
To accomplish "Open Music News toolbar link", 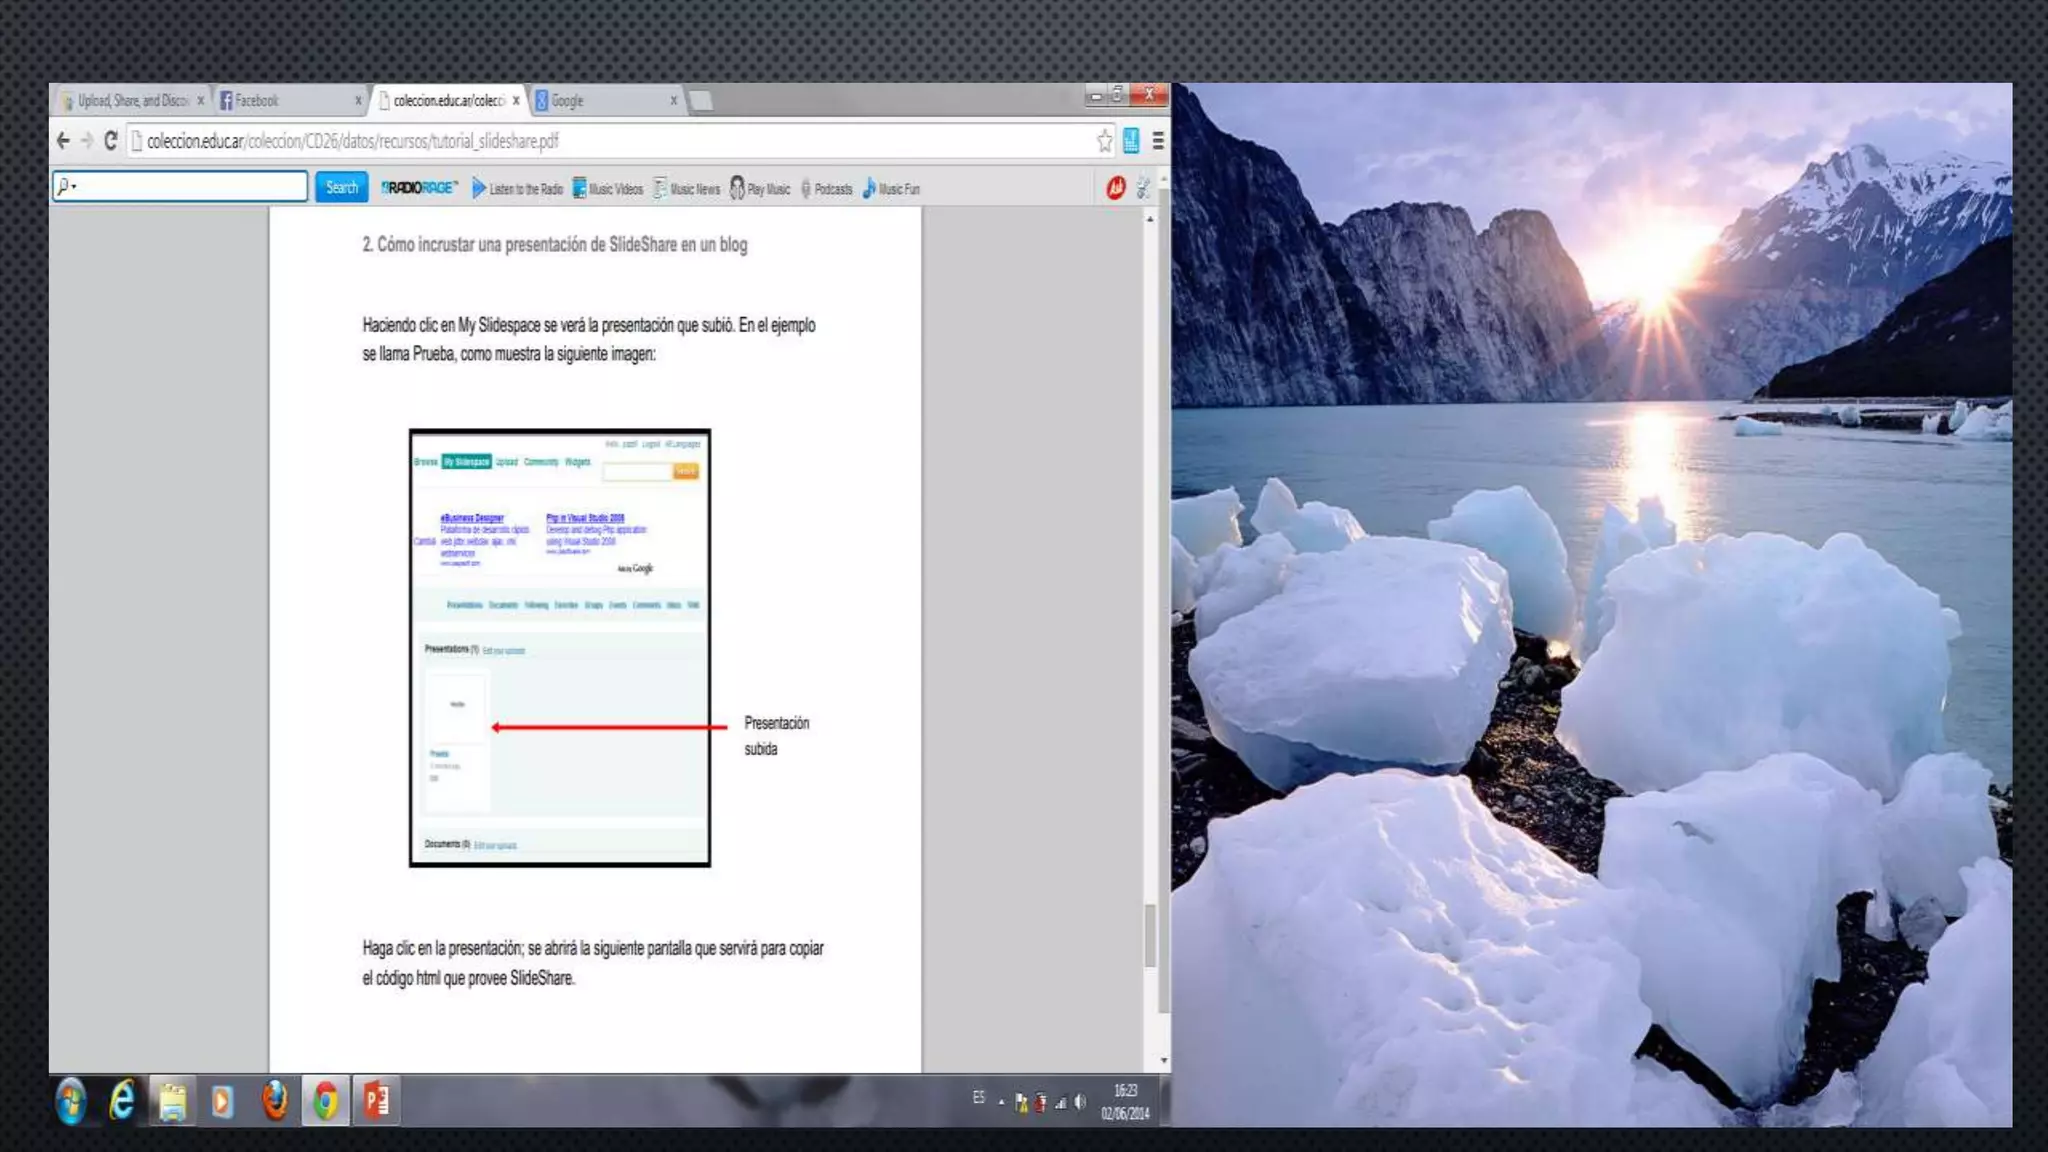I will pos(686,189).
